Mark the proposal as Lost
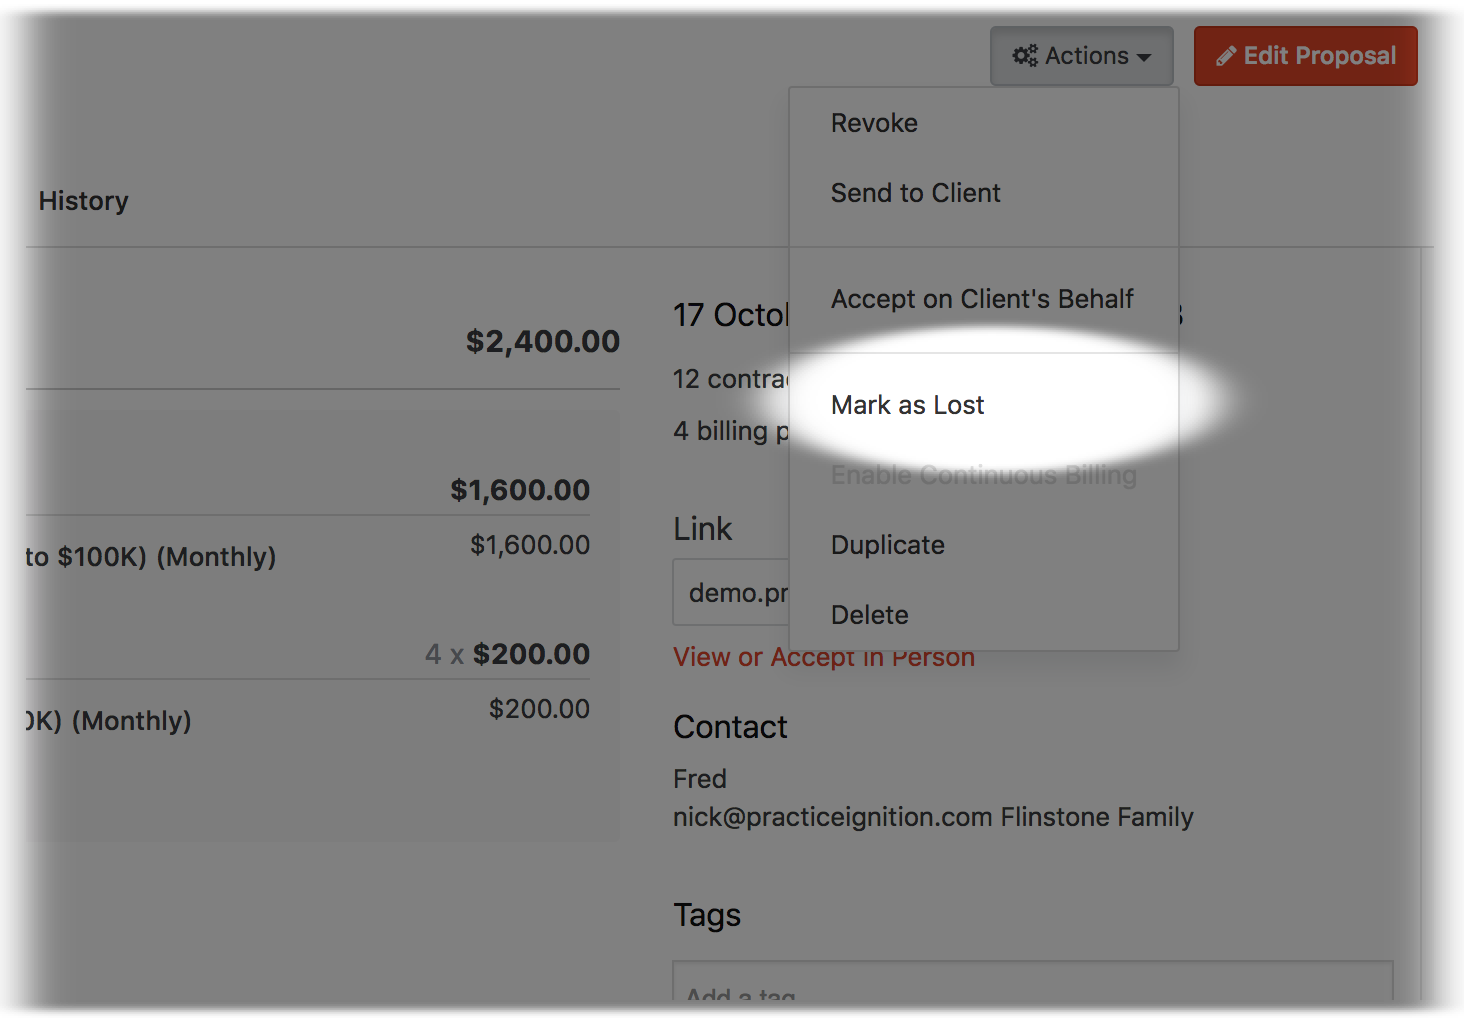Viewport: 1464px width, 1022px height. click(x=907, y=405)
